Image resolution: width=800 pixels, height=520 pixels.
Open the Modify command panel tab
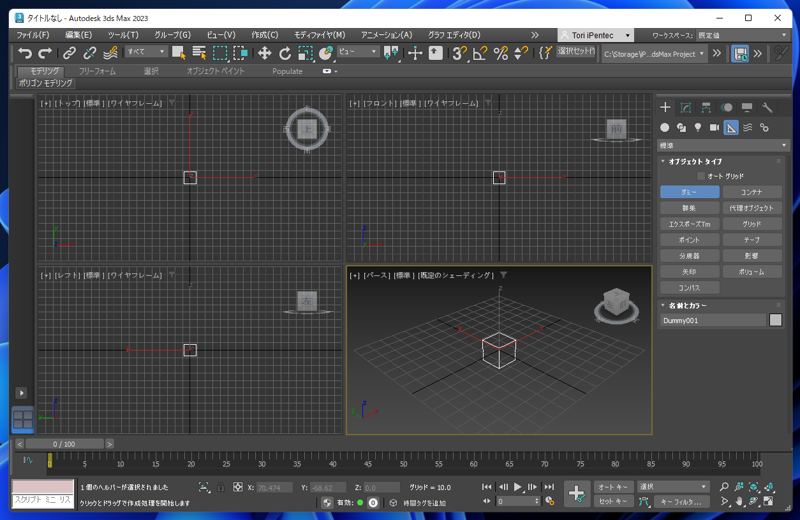[686, 108]
